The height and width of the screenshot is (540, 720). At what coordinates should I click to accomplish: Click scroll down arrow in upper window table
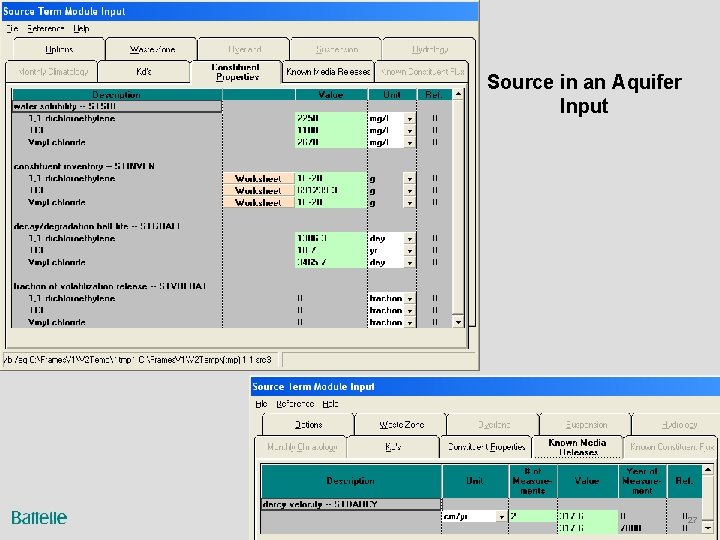point(458,322)
